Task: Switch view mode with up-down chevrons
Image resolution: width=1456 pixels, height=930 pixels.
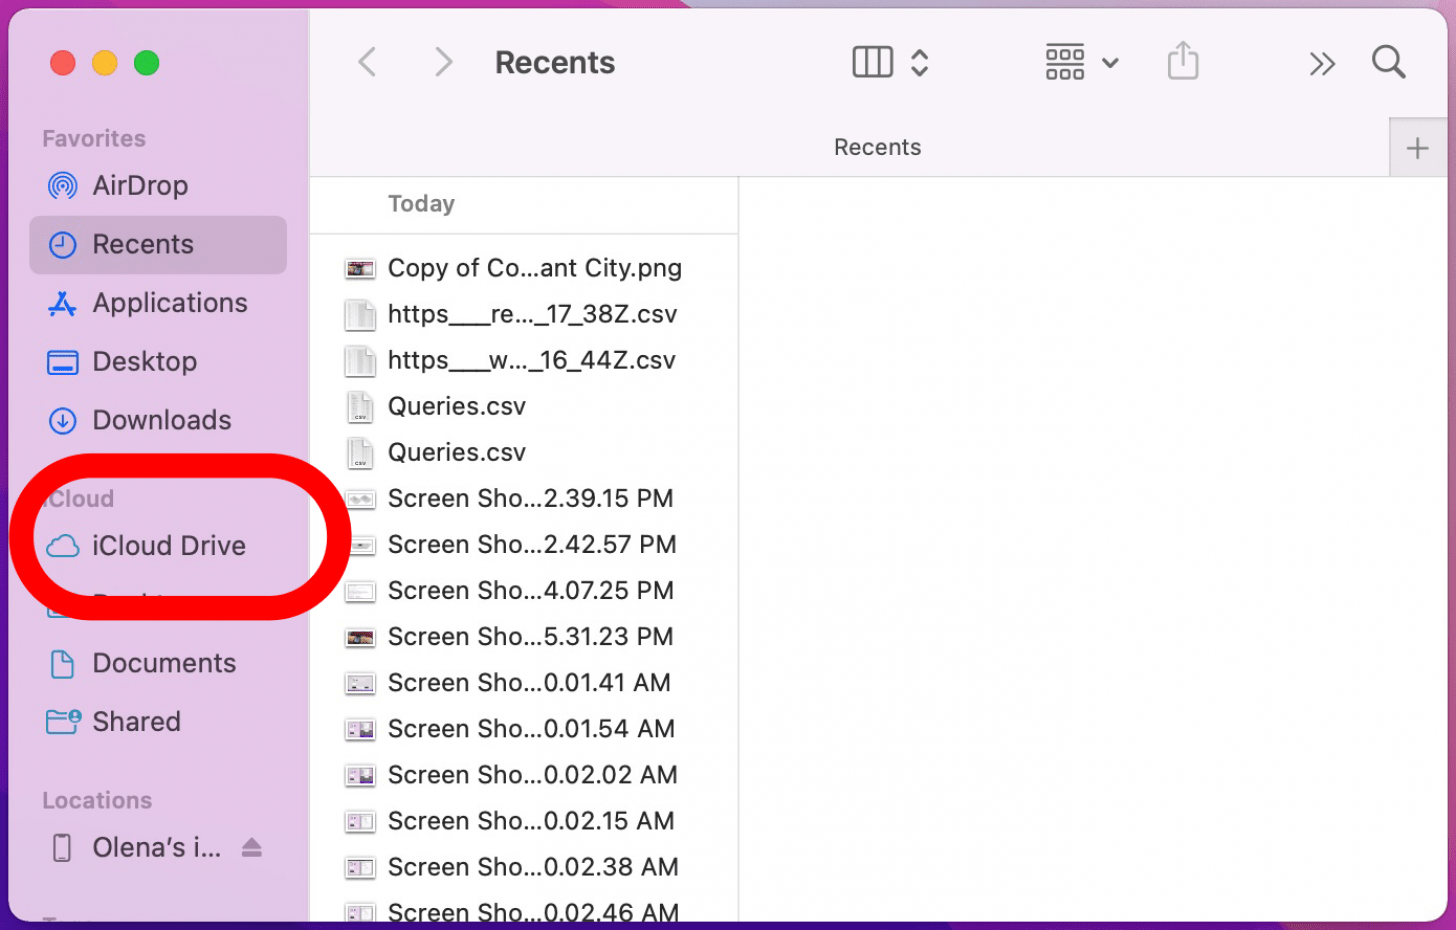Action: click(920, 62)
